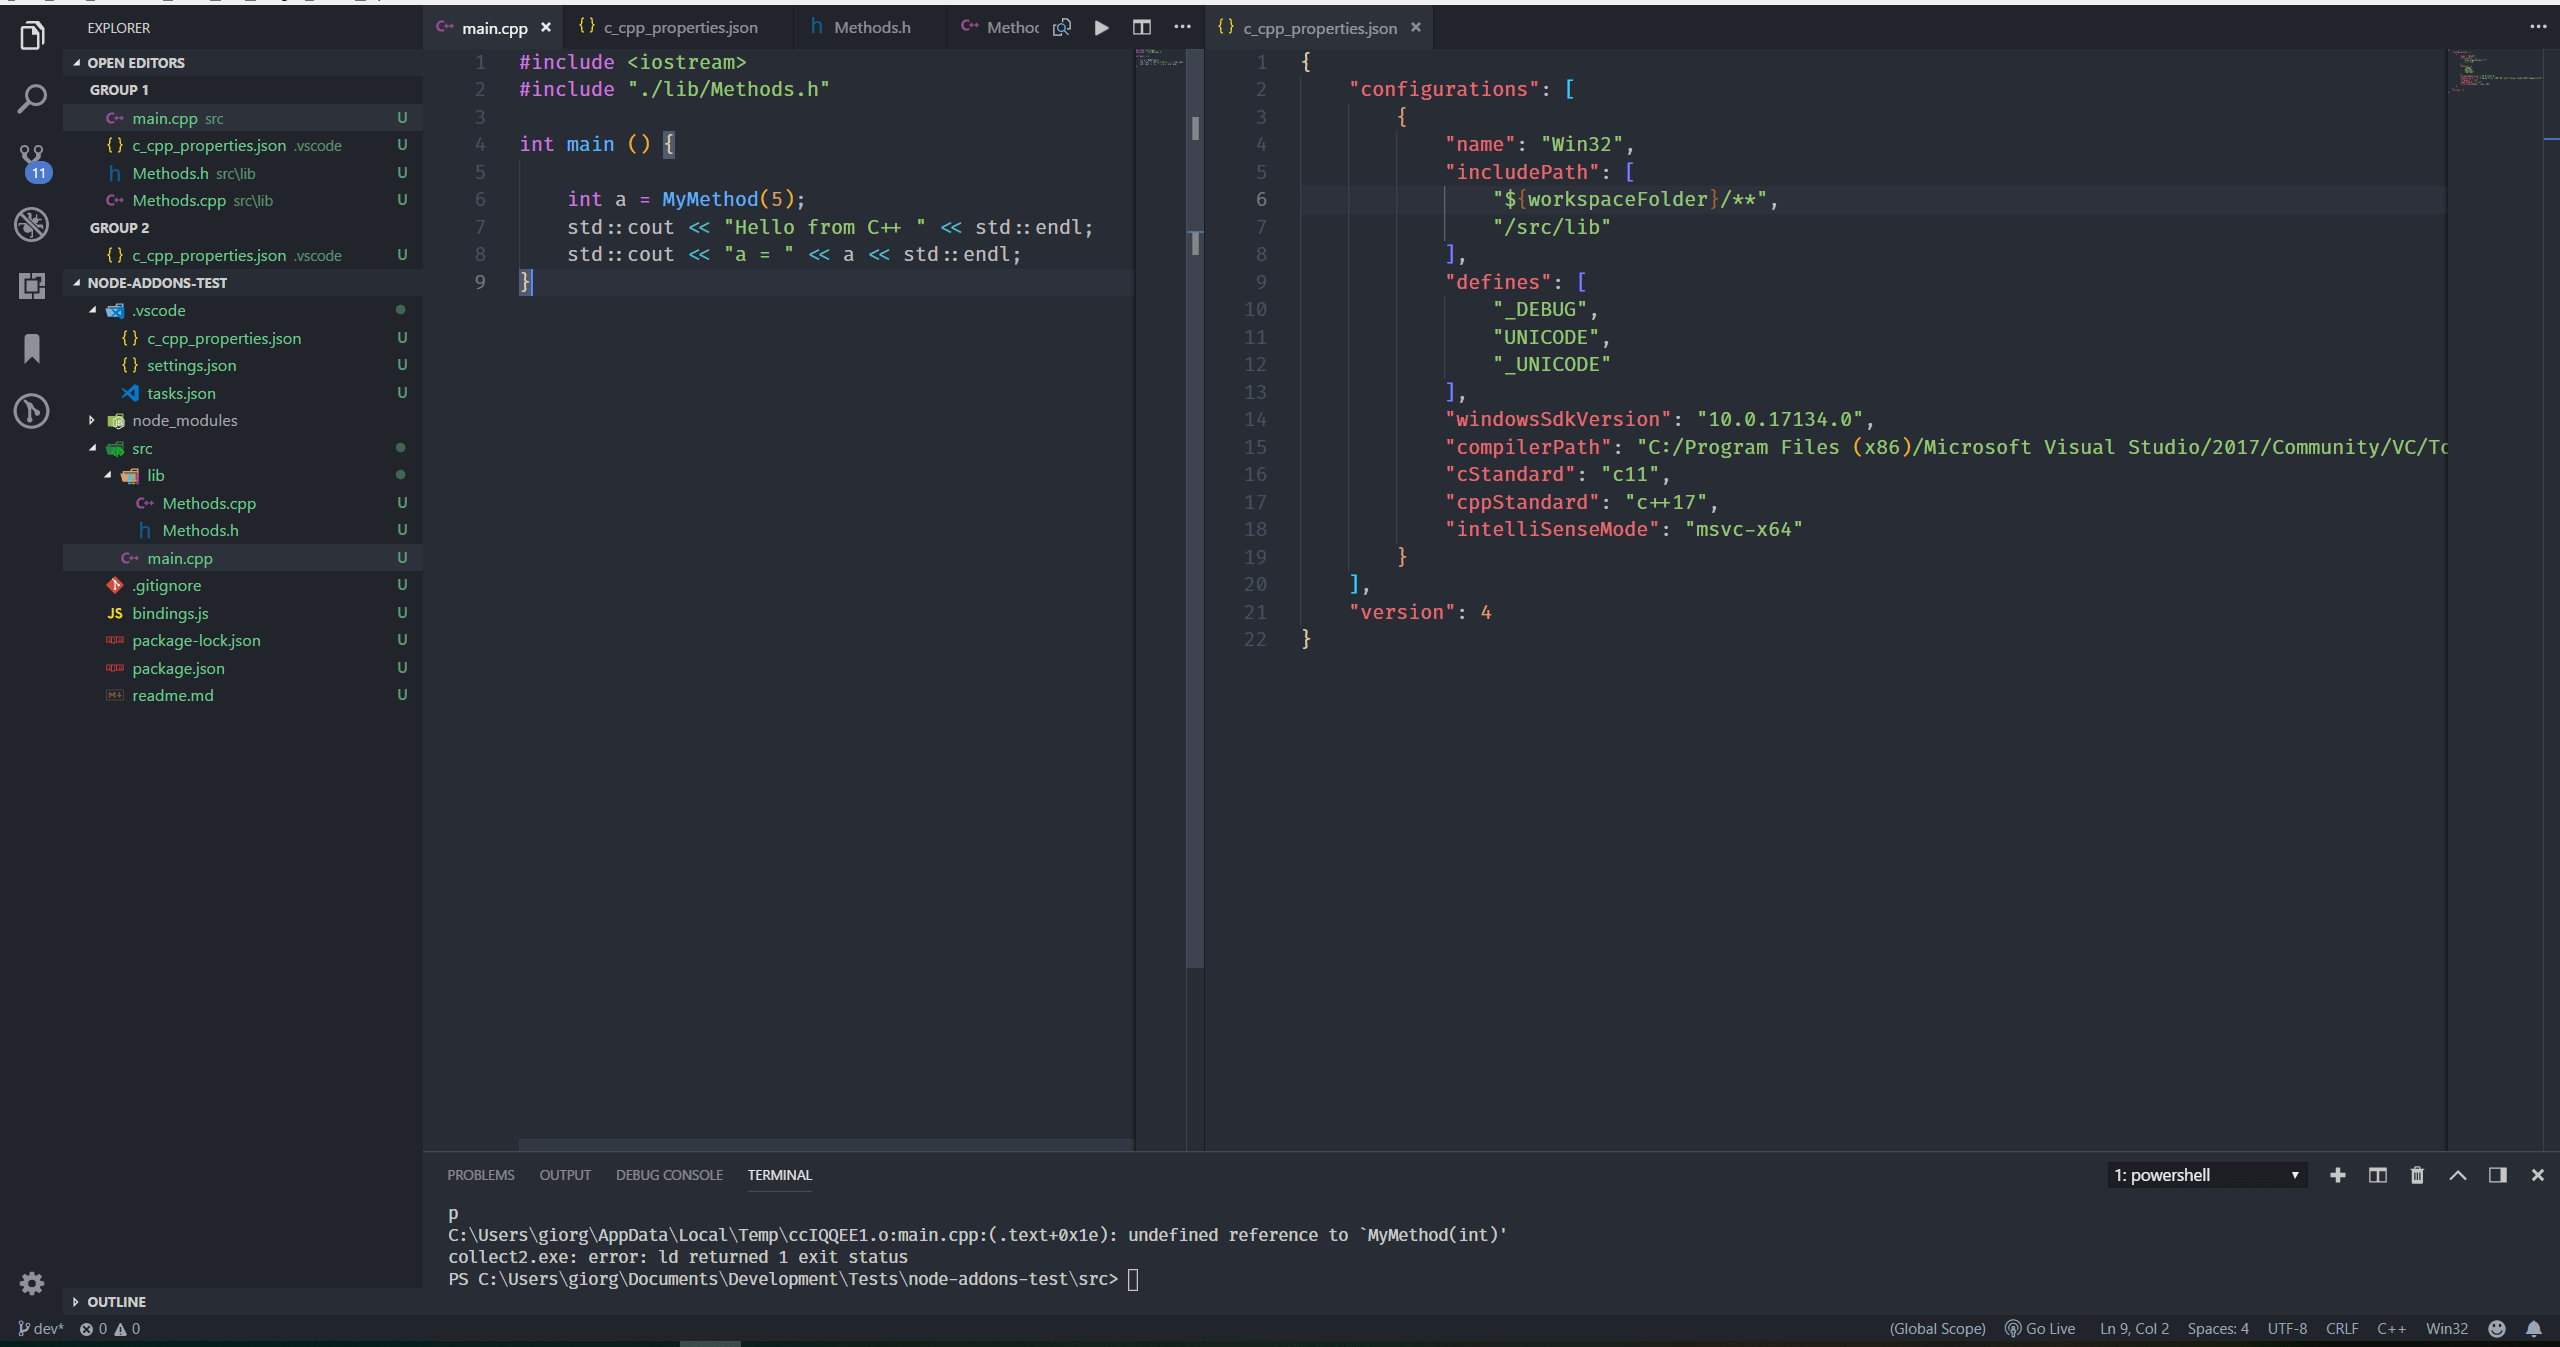Image resolution: width=2560 pixels, height=1347 pixels.
Task: Open the Extensions view icon
Action: pos(32,286)
